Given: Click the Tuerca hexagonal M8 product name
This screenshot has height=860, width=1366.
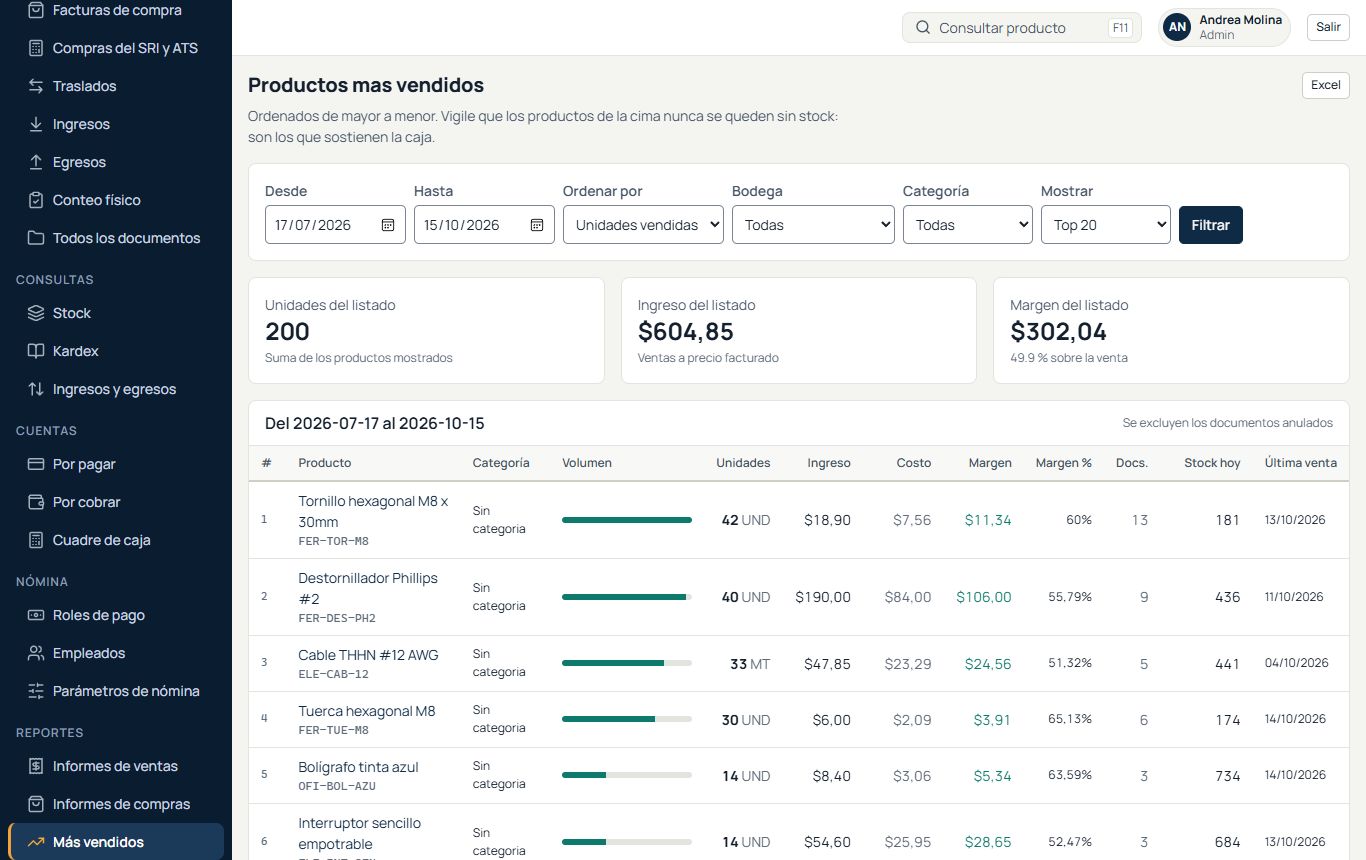Looking at the screenshot, I should pos(367,711).
